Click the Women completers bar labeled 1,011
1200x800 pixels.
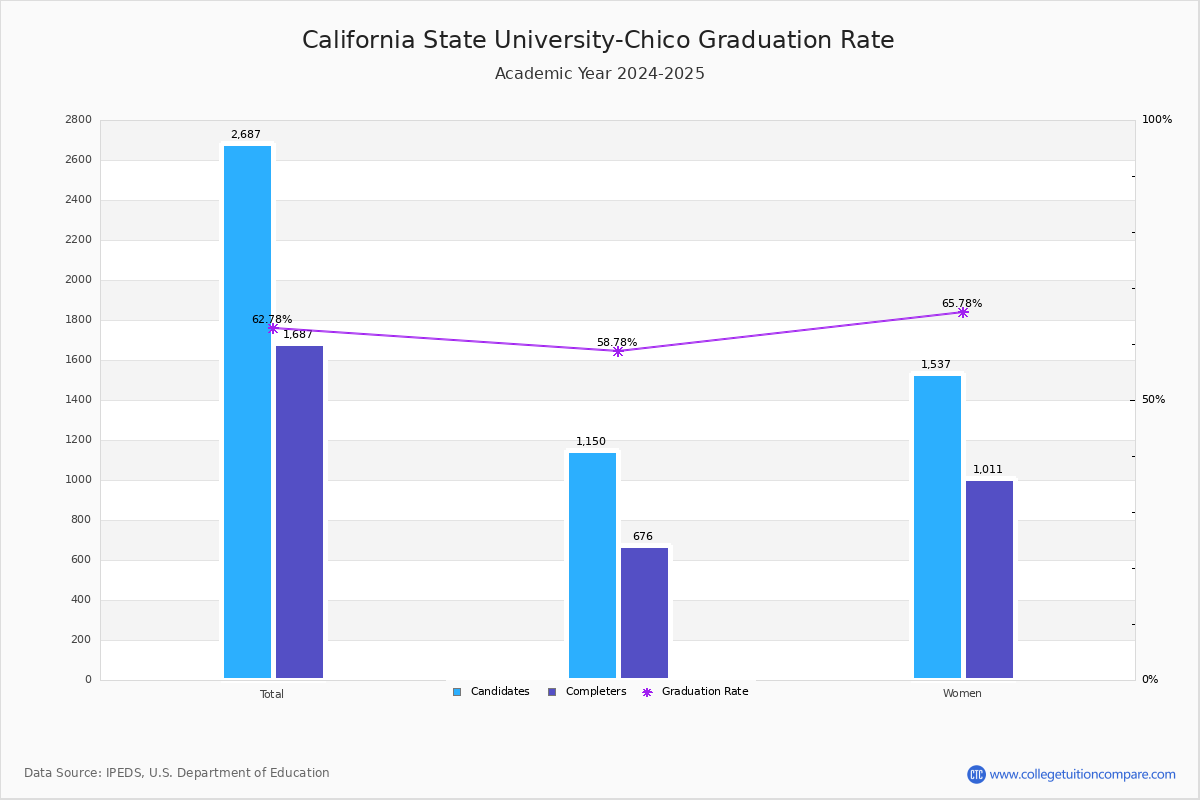(x=989, y=580)
